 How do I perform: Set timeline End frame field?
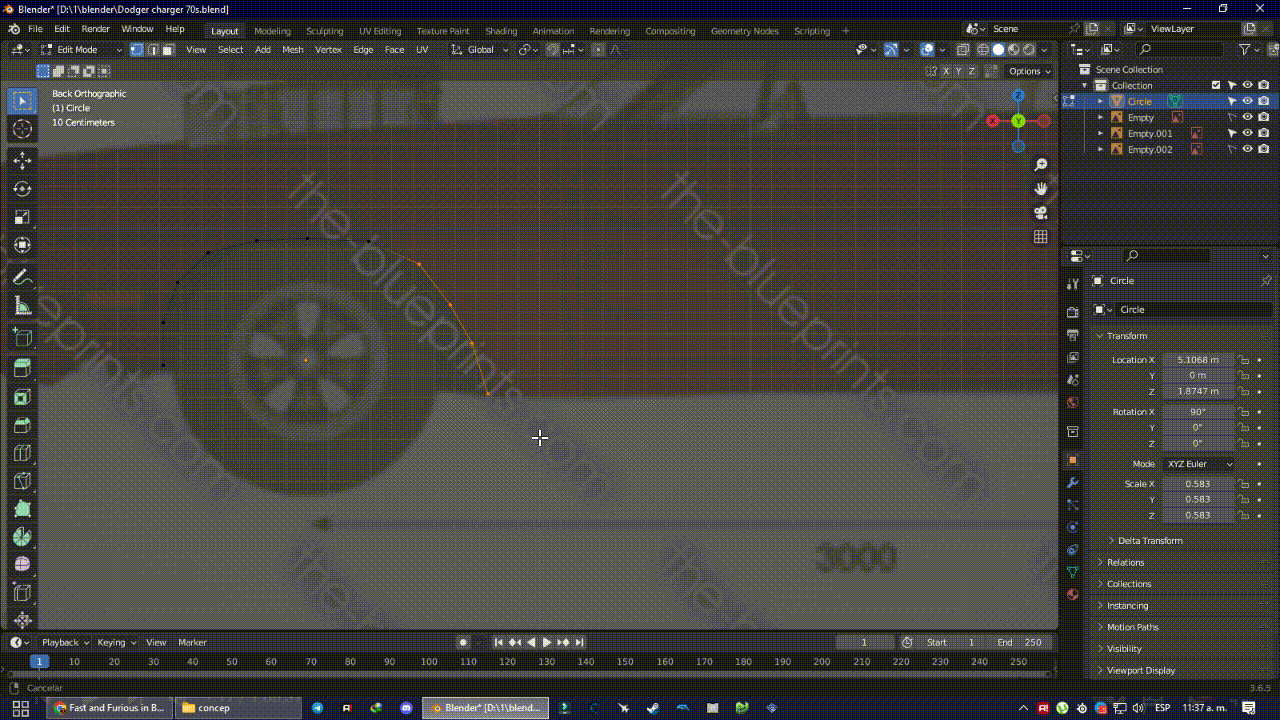(x=1020, y=642)
